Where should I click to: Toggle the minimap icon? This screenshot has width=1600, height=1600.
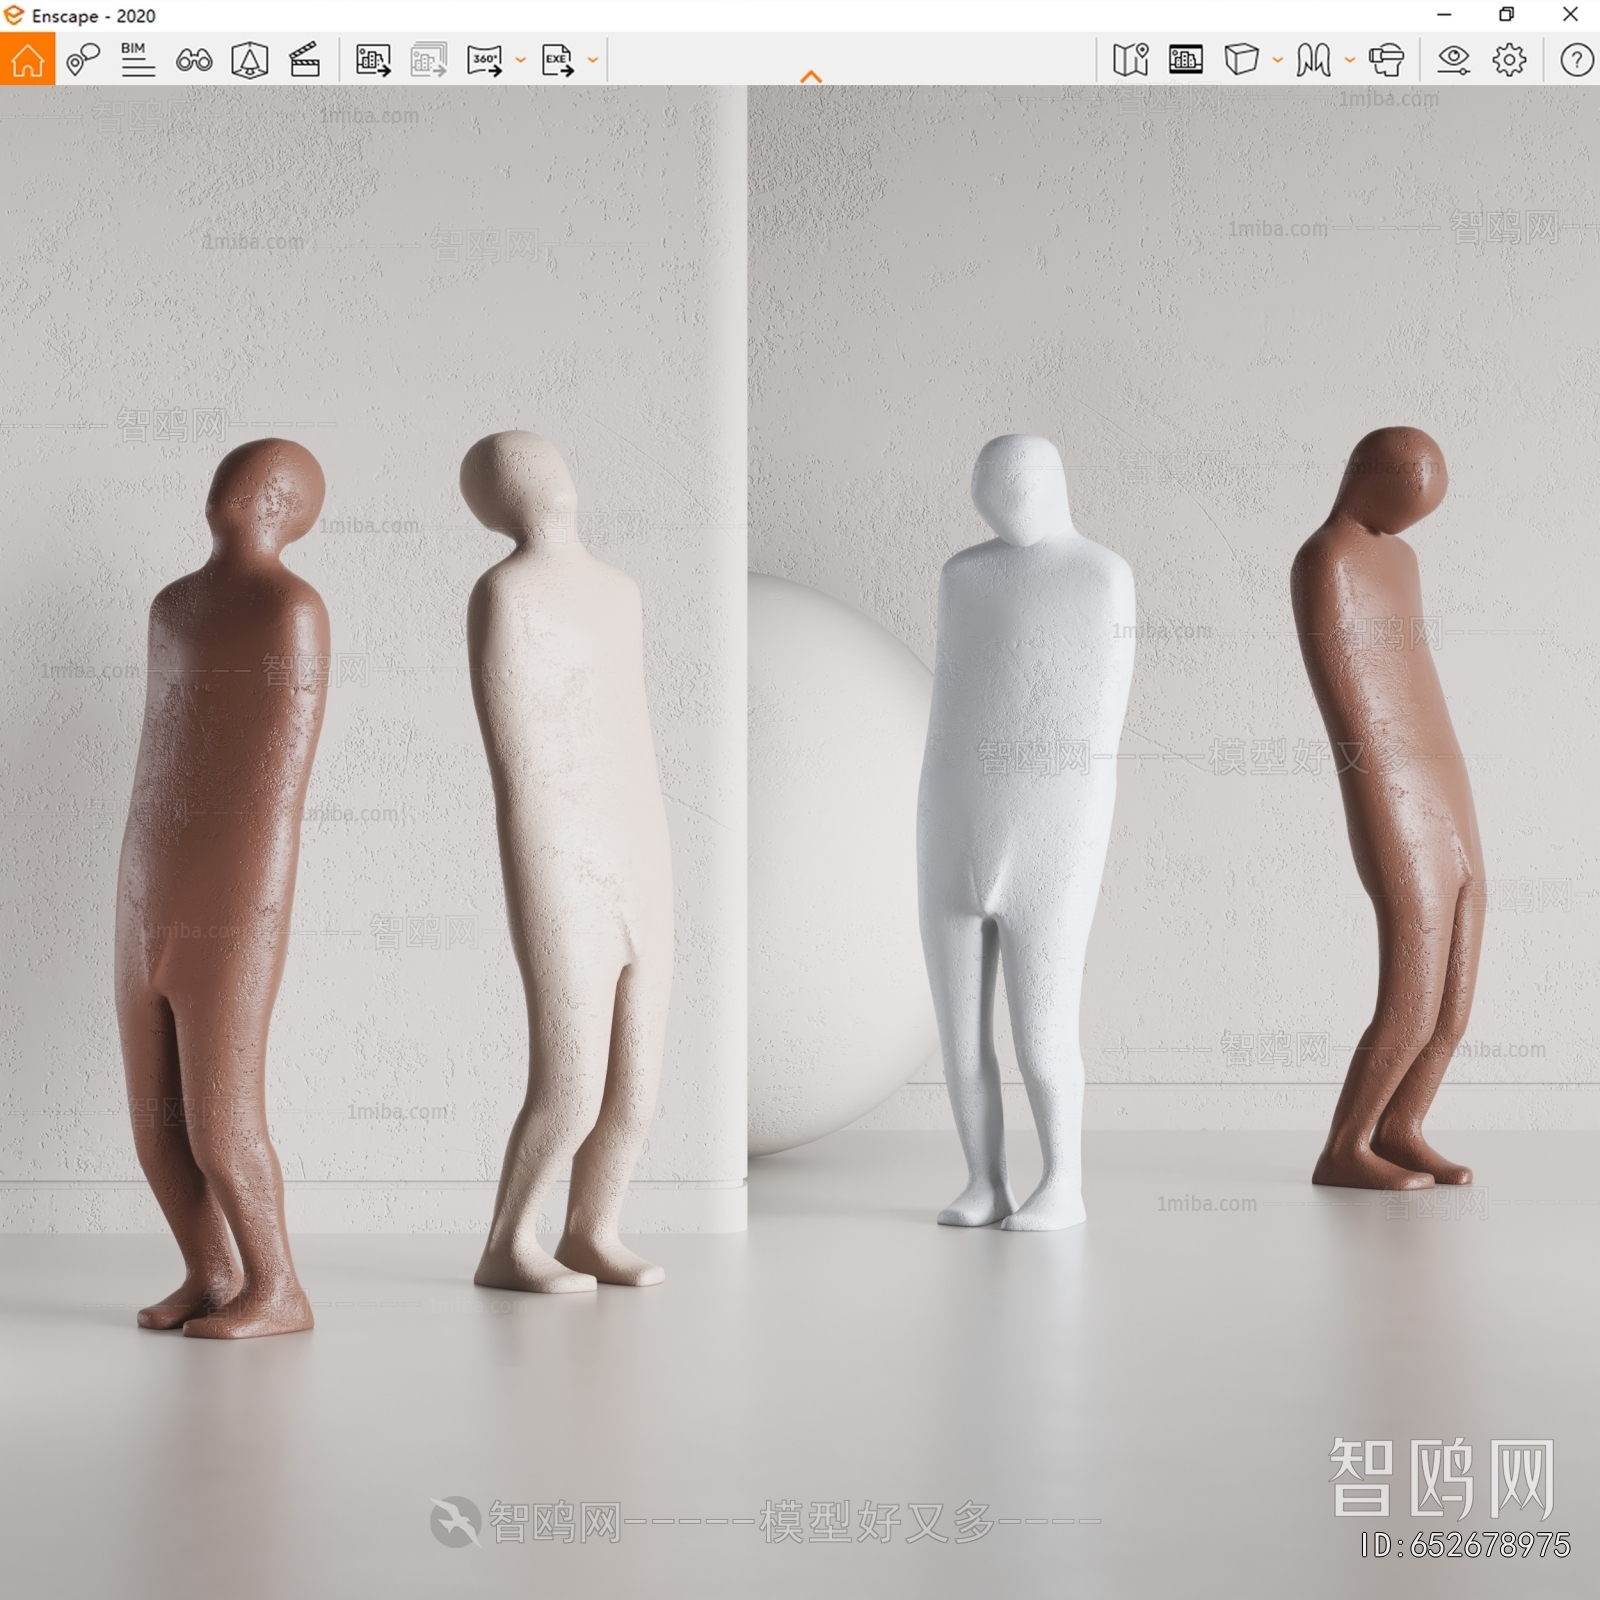(1130, 60)
